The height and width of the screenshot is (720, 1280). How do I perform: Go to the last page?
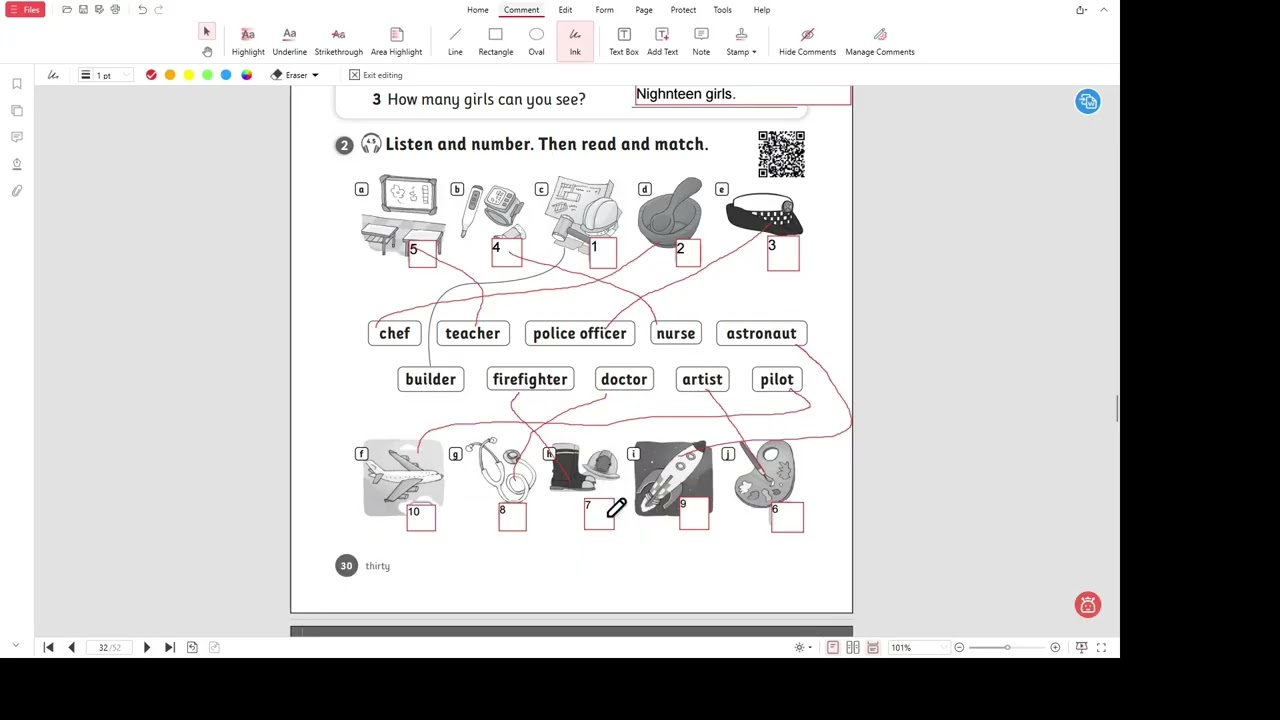169,647
